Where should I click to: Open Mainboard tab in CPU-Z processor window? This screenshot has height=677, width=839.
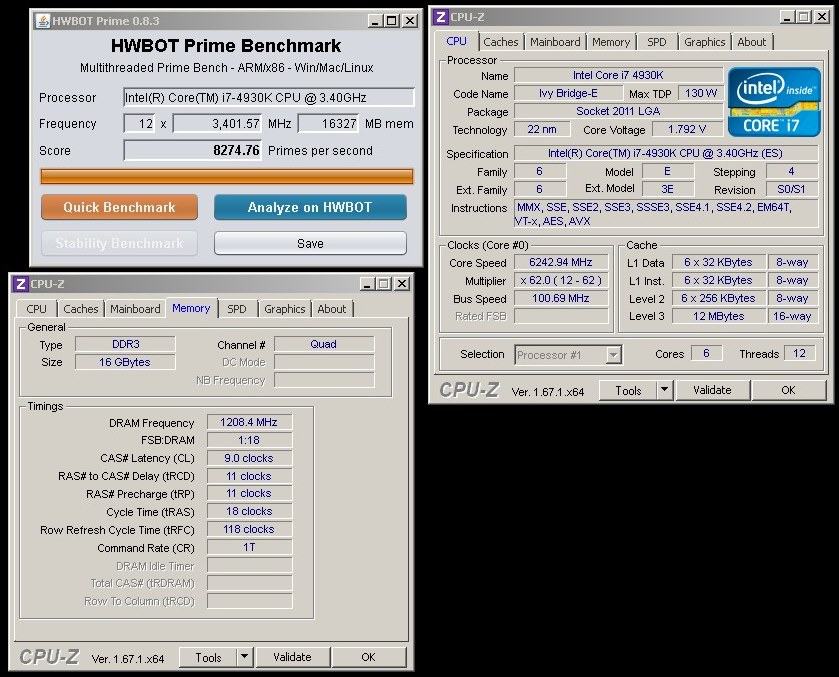(555, 42)
